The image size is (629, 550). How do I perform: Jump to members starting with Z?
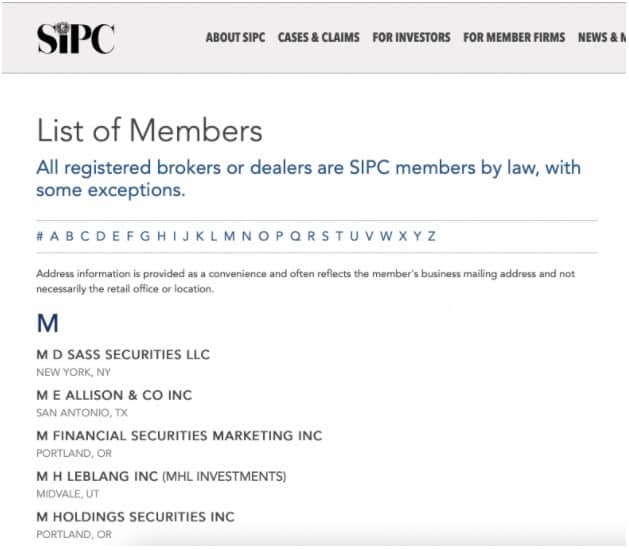[x=432, y=236]
